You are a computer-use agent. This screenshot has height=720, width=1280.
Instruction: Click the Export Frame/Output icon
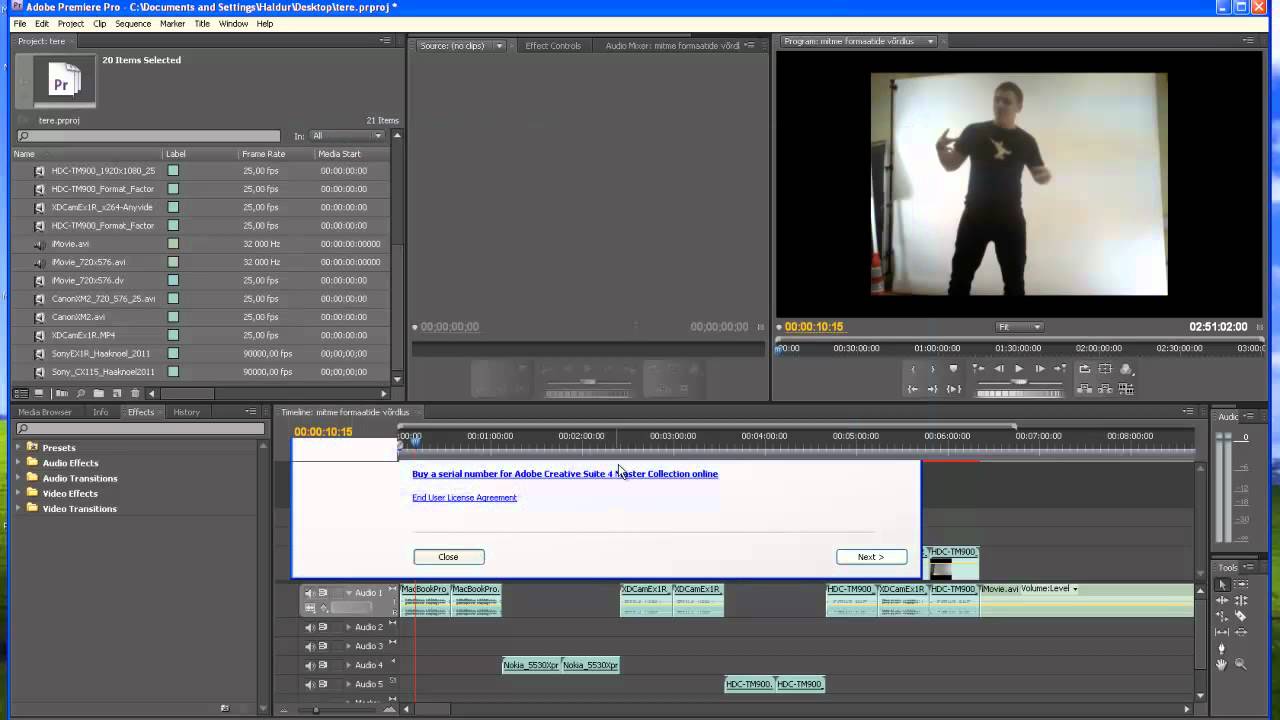[x=1127, y=369]
